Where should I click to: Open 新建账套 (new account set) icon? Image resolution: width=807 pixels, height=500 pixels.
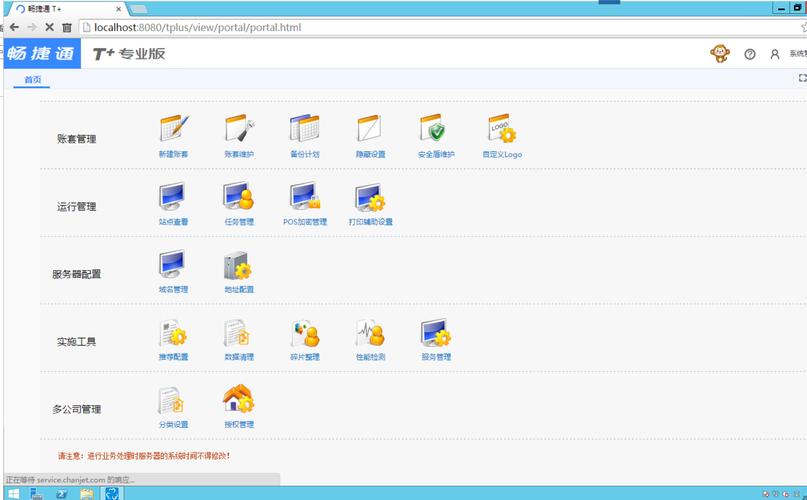coord(173,130)
